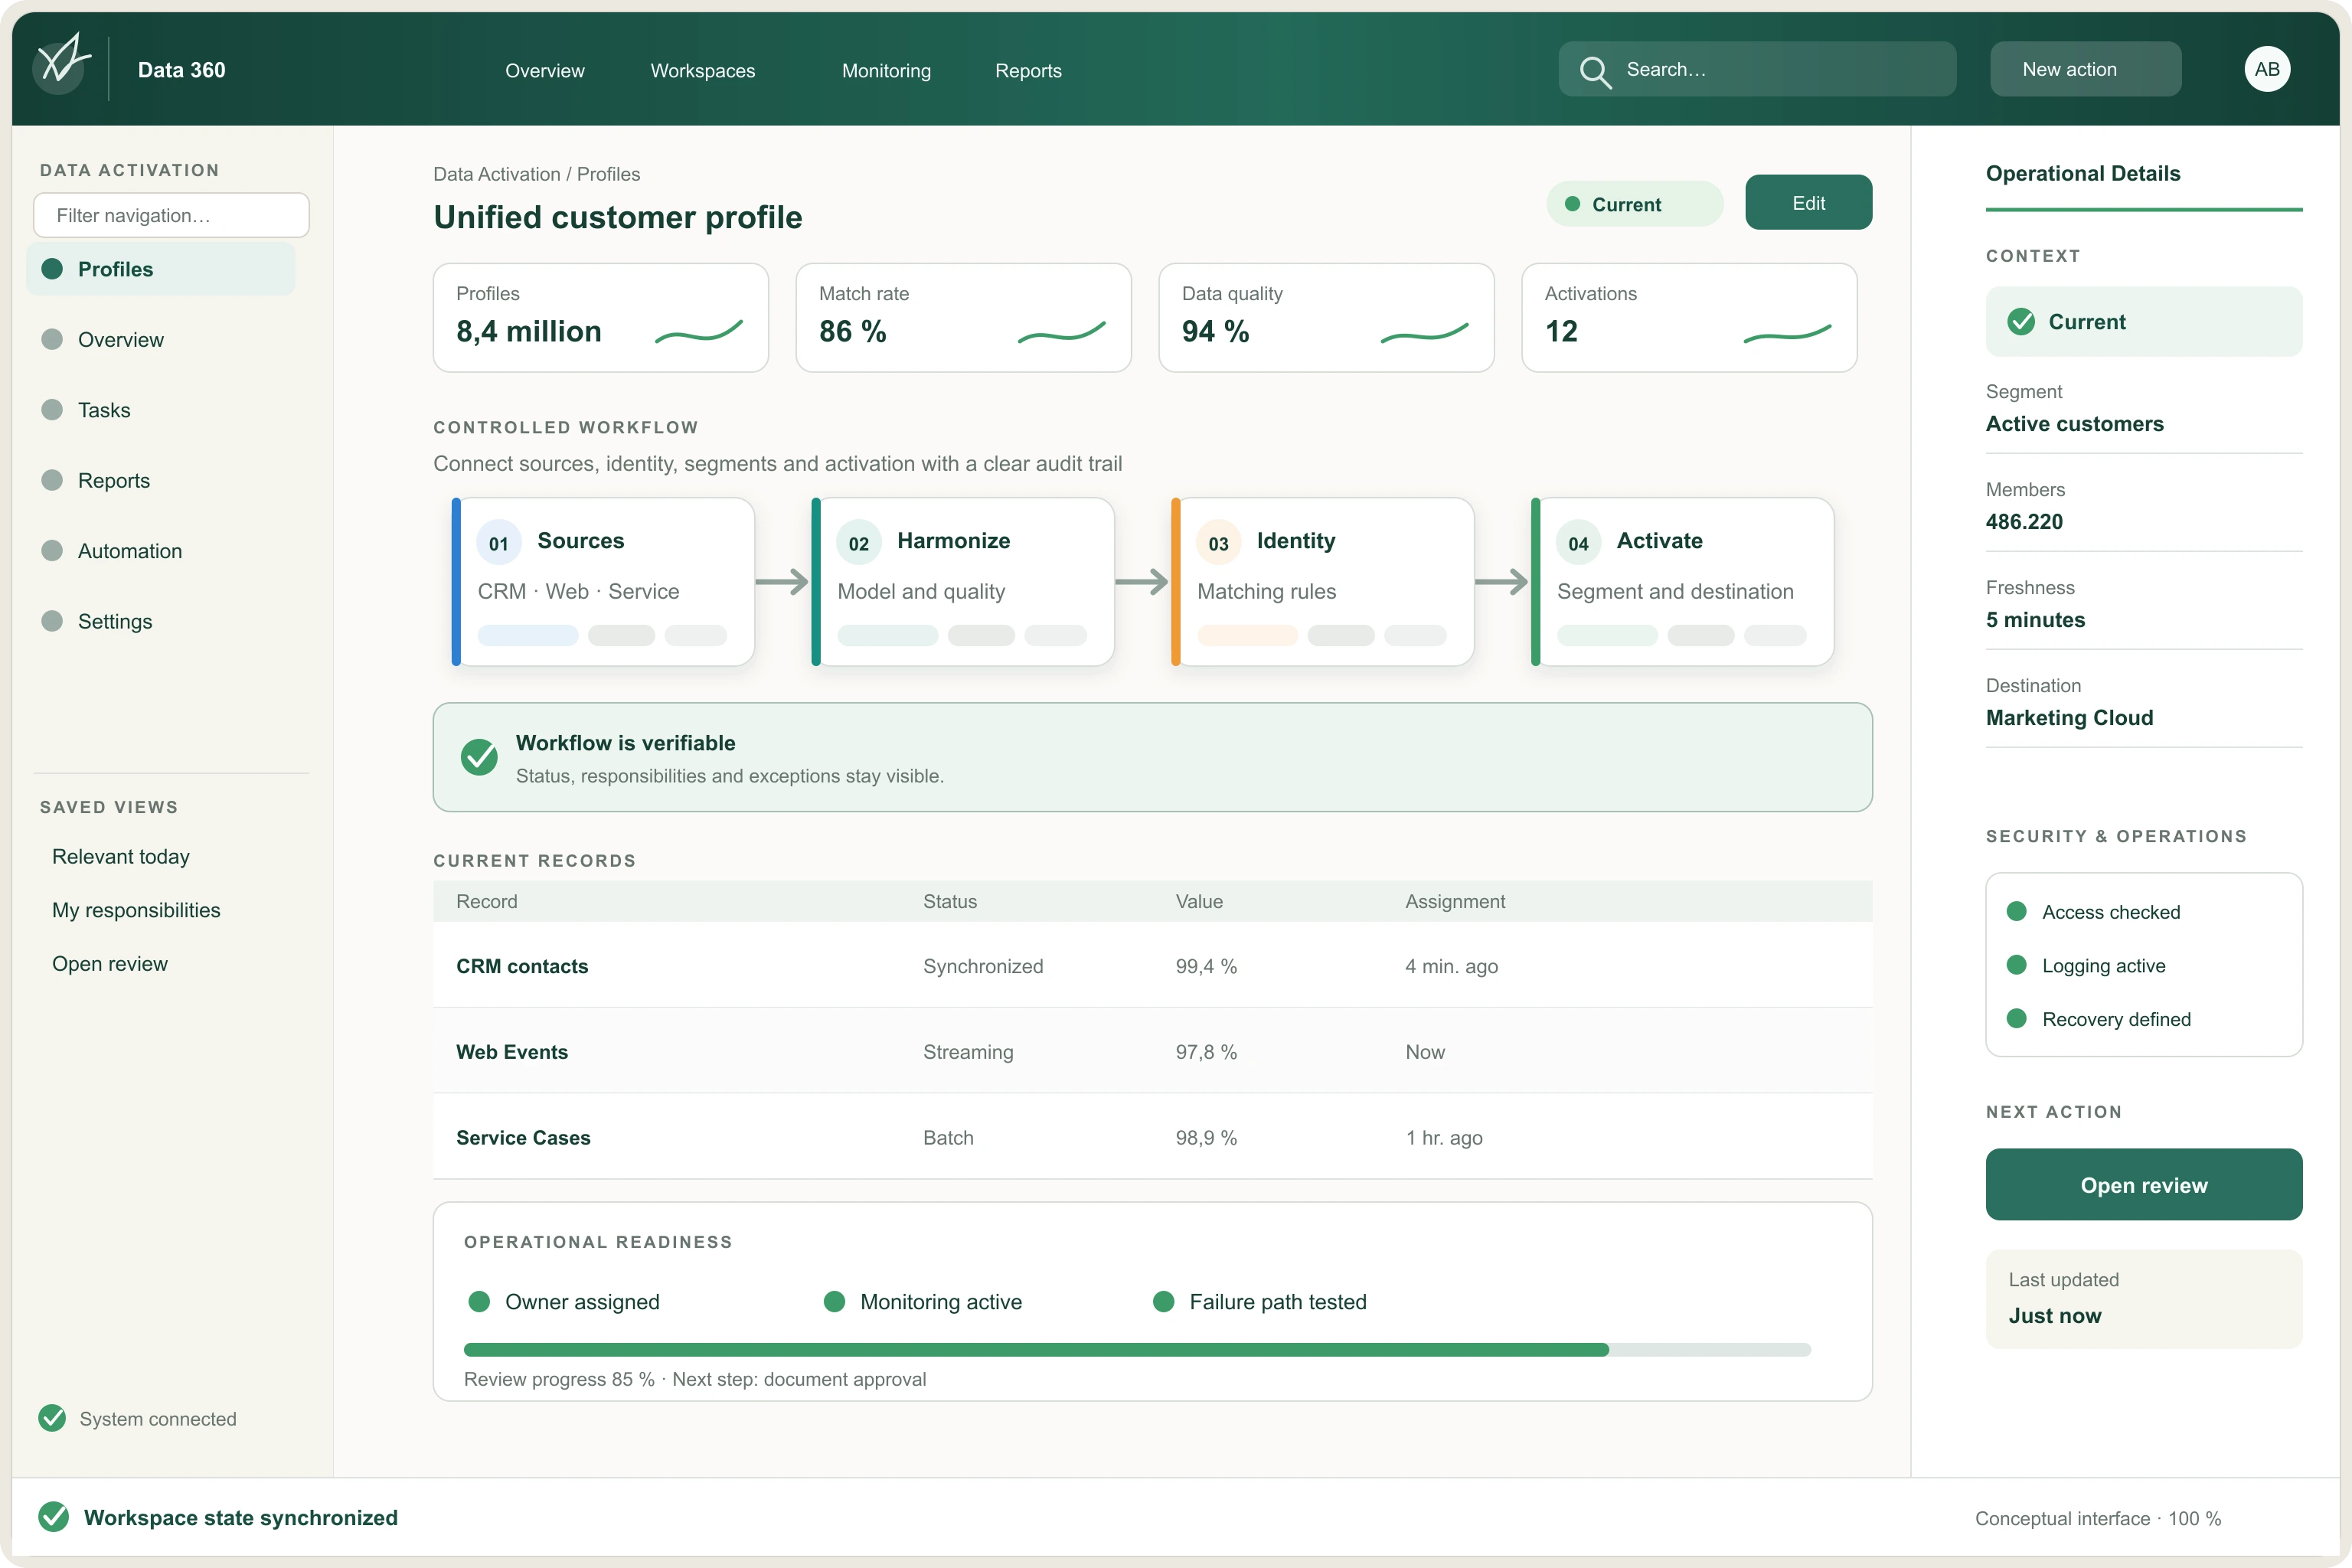Image resolution: width=2352 pixels, height=1568 pixels.
Task: Open the Relevant today saved view
Action: tap(121, 856)
